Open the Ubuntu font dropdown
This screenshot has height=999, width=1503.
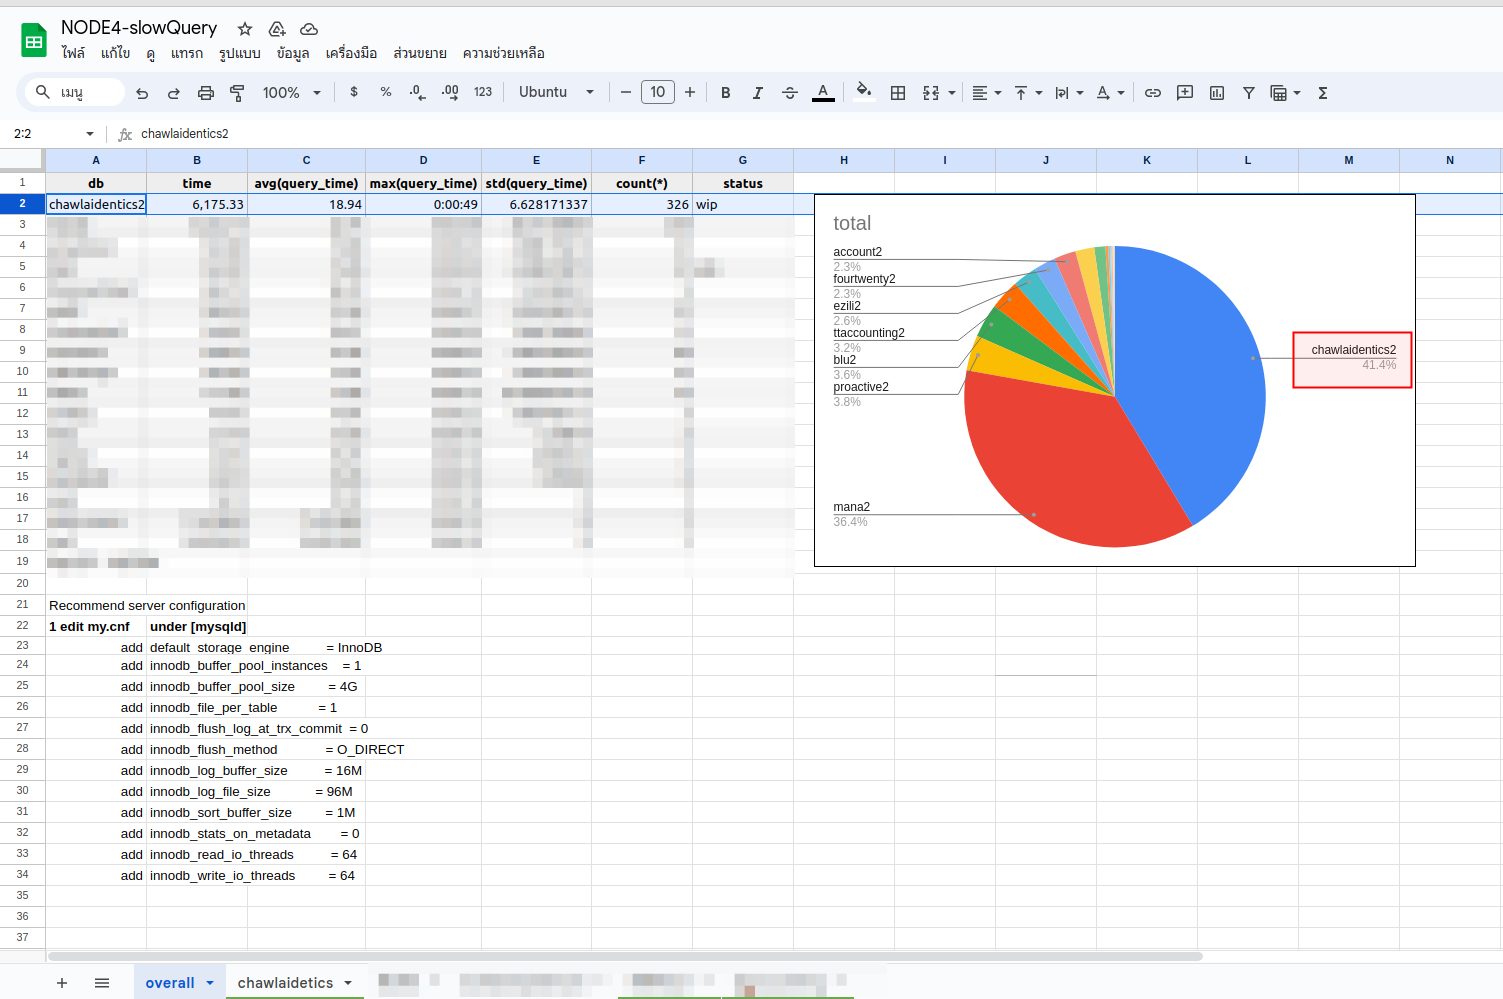557,92
